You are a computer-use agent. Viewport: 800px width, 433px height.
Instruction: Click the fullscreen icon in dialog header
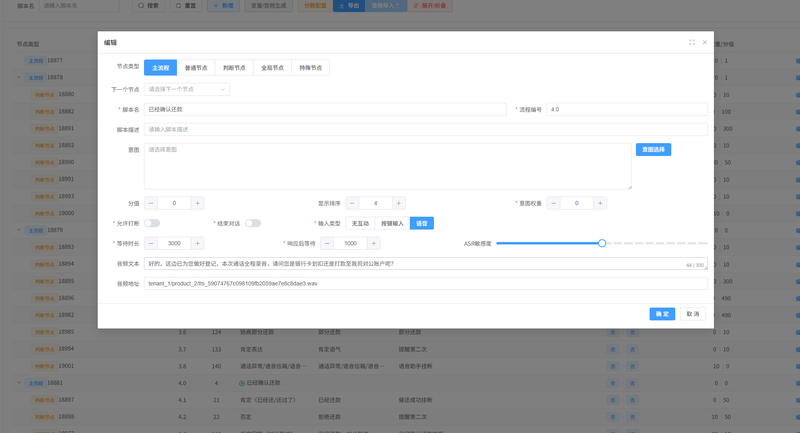click(x=692, y=43)
